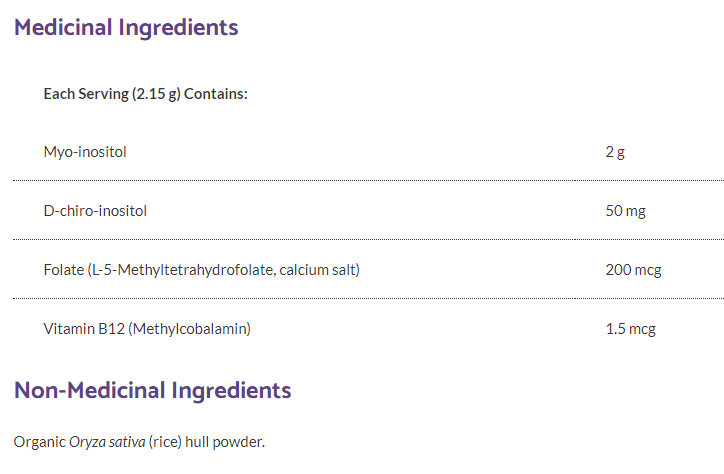724x474 pixels.
Task: Select the 50 mg amount value
Action: tap(625, 211)
